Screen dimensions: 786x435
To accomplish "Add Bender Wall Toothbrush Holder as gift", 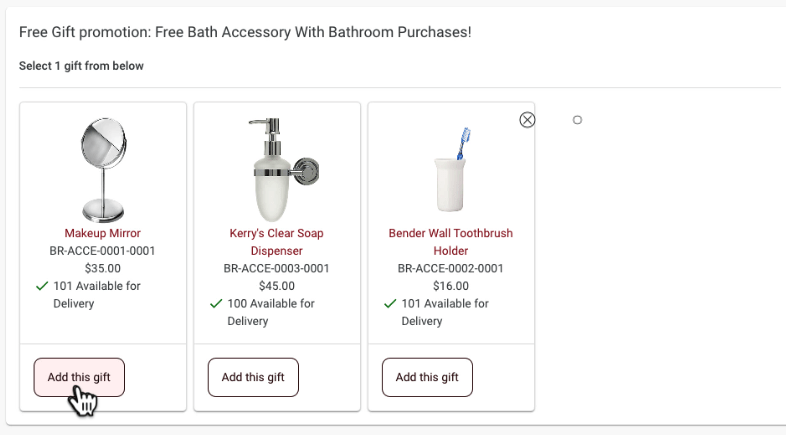I will pos(427,377).
